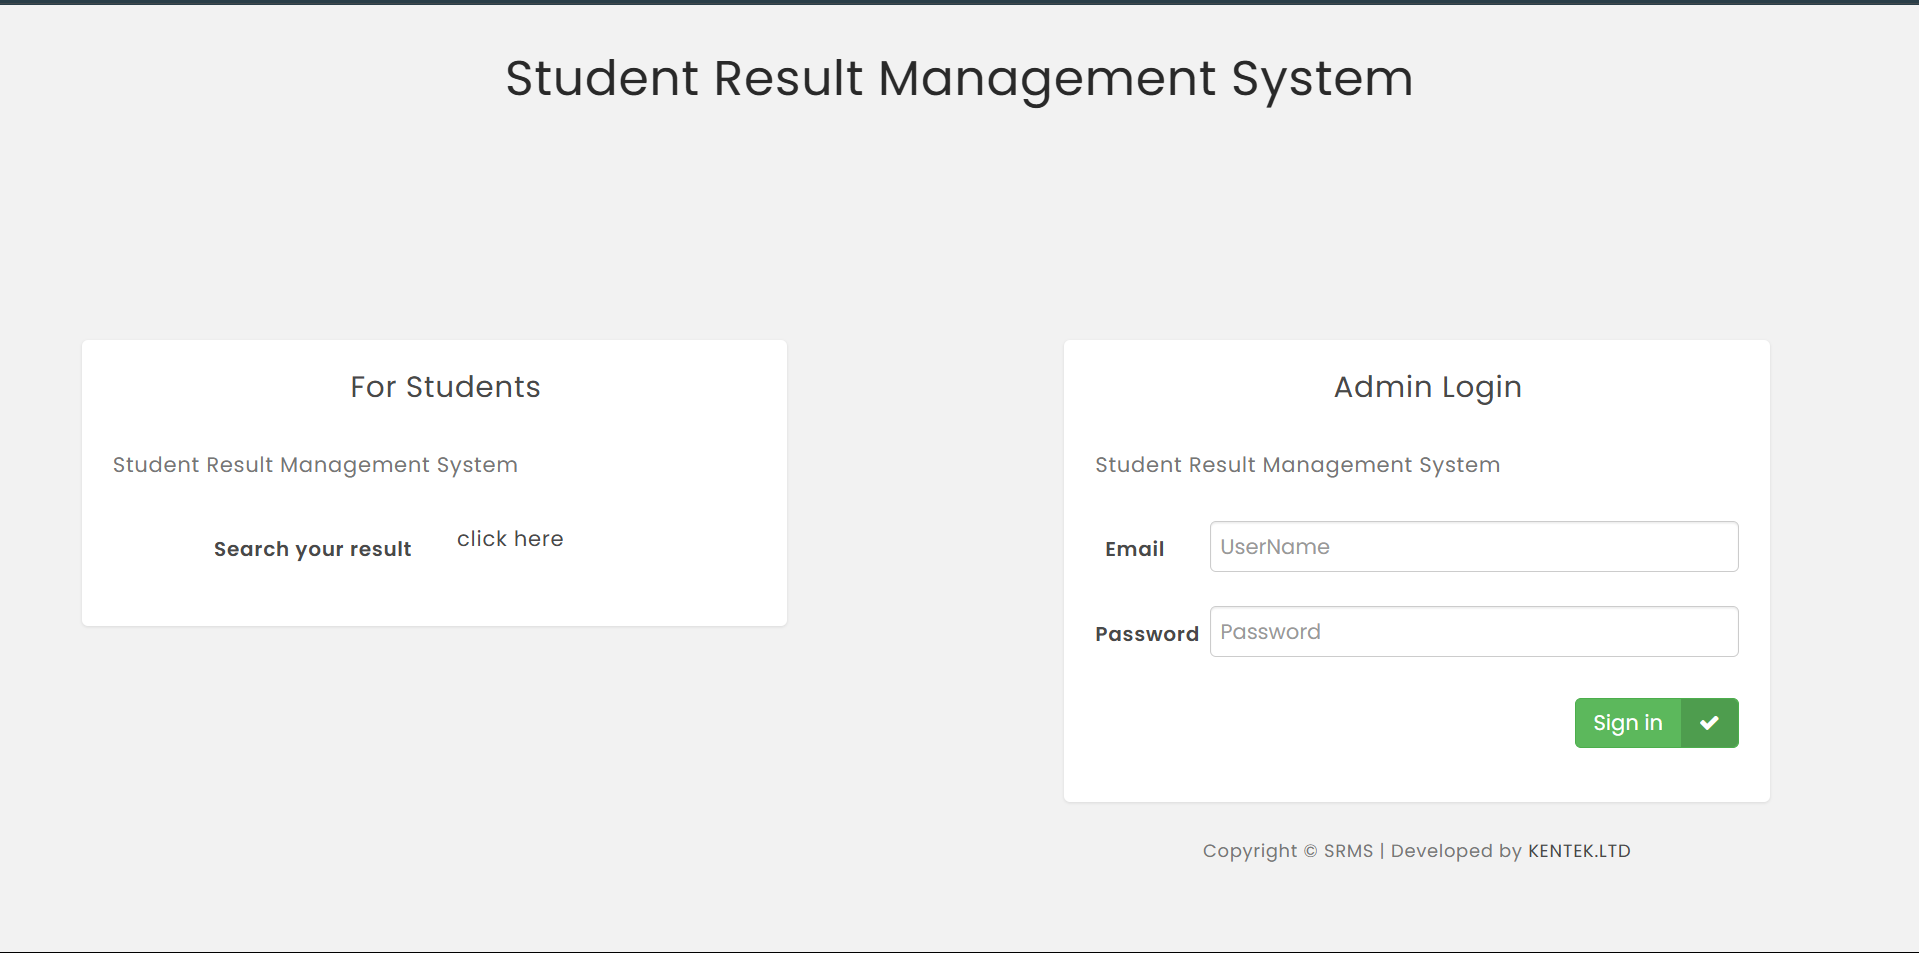The height and width of the screenshot is (953, 1919).
Task: Click the Email field label
Action: tap(1134, 549)
